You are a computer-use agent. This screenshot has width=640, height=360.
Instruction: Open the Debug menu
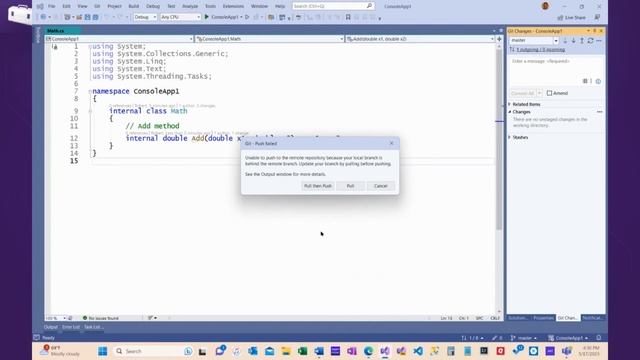pyautogui.click(x=153, y=6)
